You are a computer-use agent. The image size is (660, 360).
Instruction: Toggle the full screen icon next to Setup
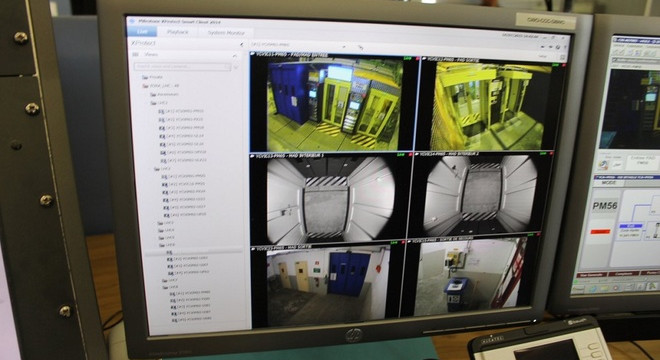pos(562,58)
